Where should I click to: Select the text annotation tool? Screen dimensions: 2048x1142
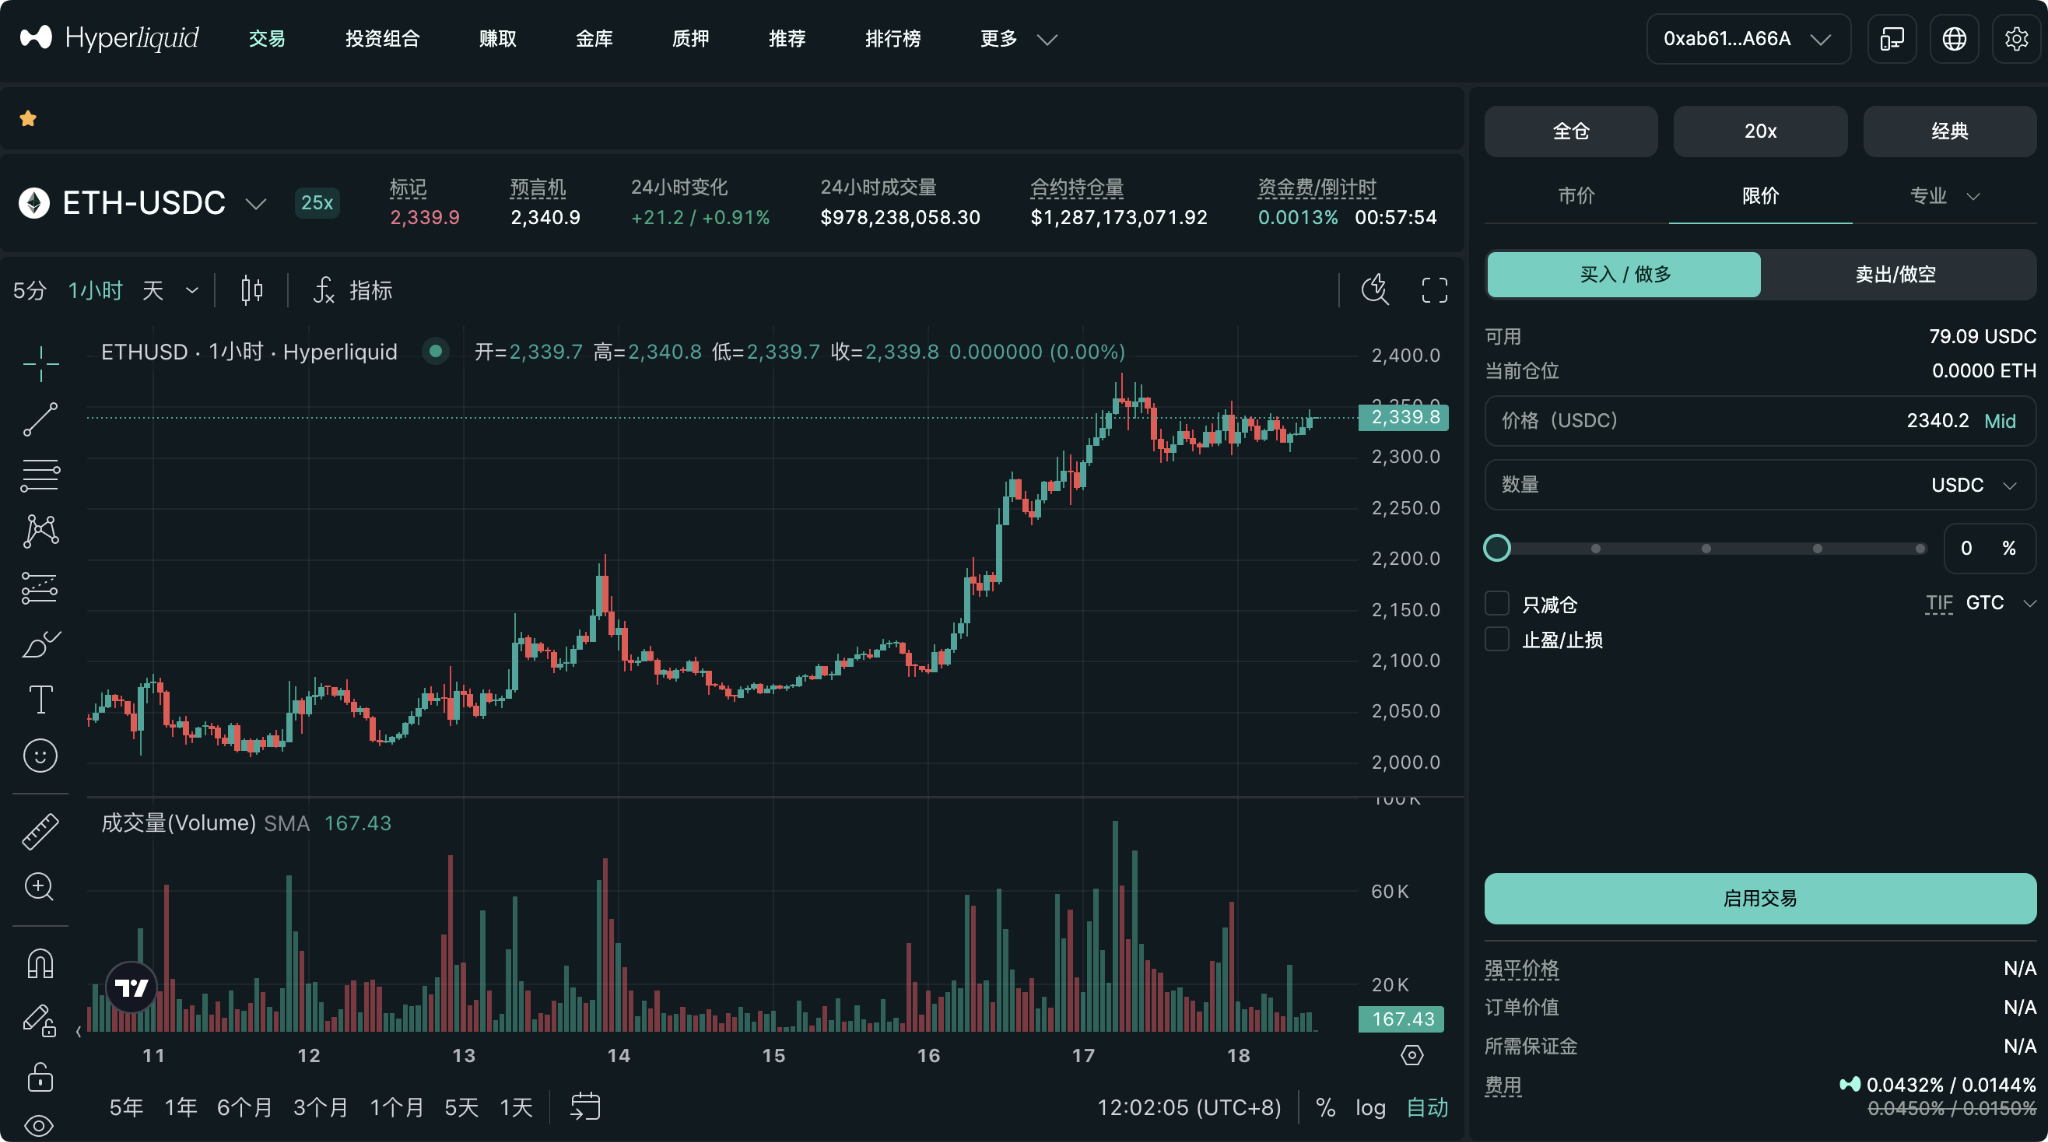[40, 699]
